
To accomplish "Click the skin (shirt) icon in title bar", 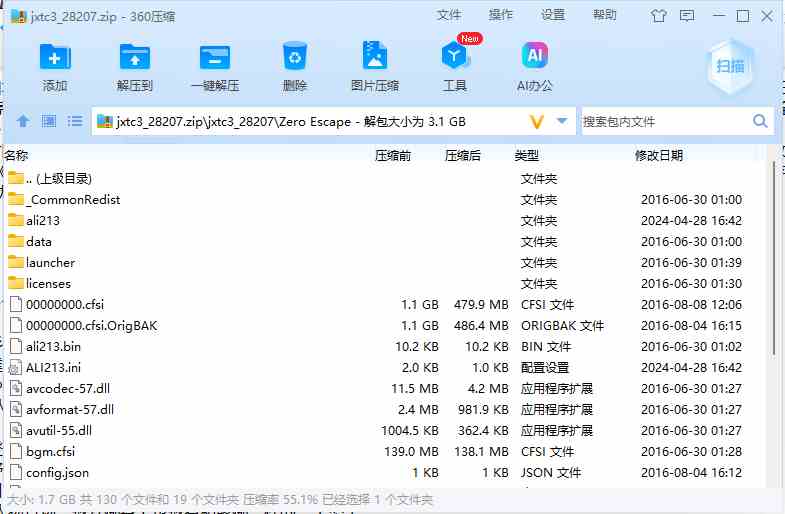I will (x=658, y=16).
